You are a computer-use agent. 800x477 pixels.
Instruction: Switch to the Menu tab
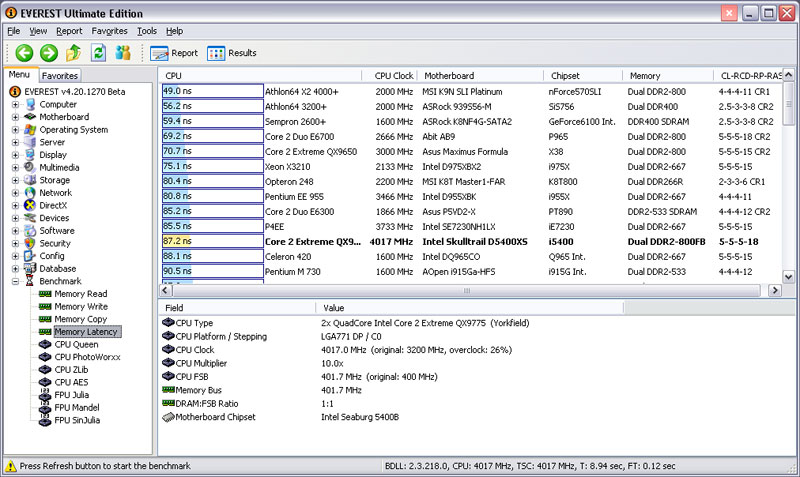tap(19, 74)
